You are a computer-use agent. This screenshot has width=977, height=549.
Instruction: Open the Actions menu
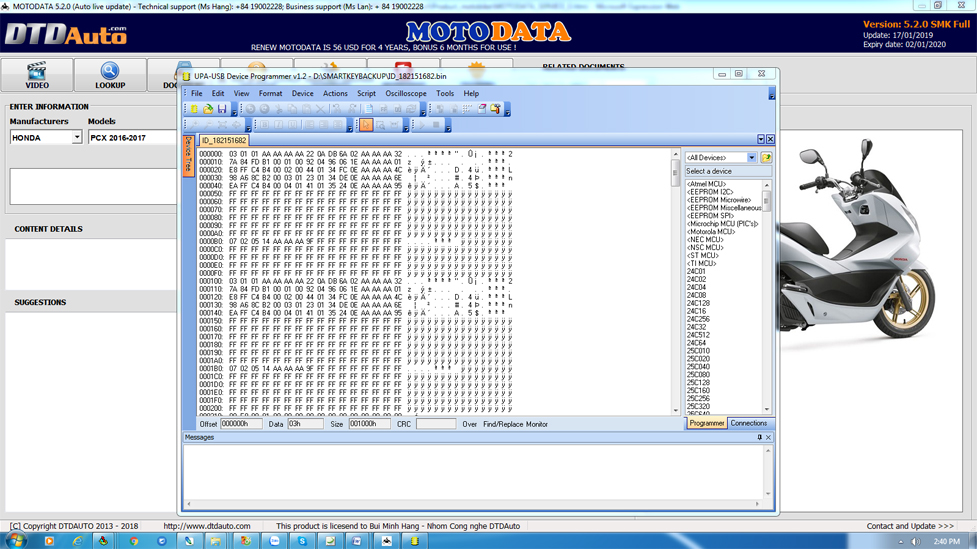coord(335,93)
